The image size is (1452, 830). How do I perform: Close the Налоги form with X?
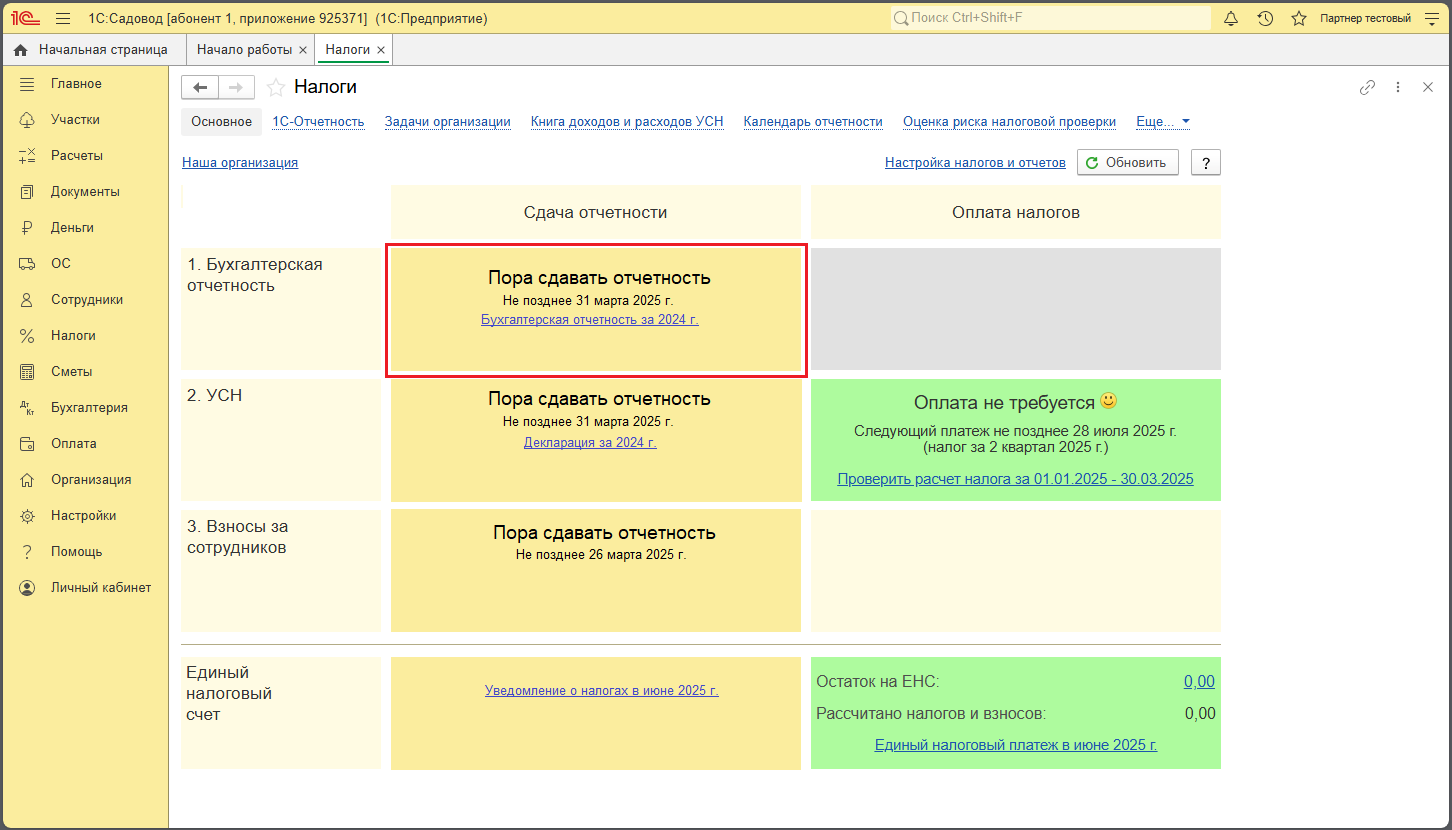[x=1428, y=88]
